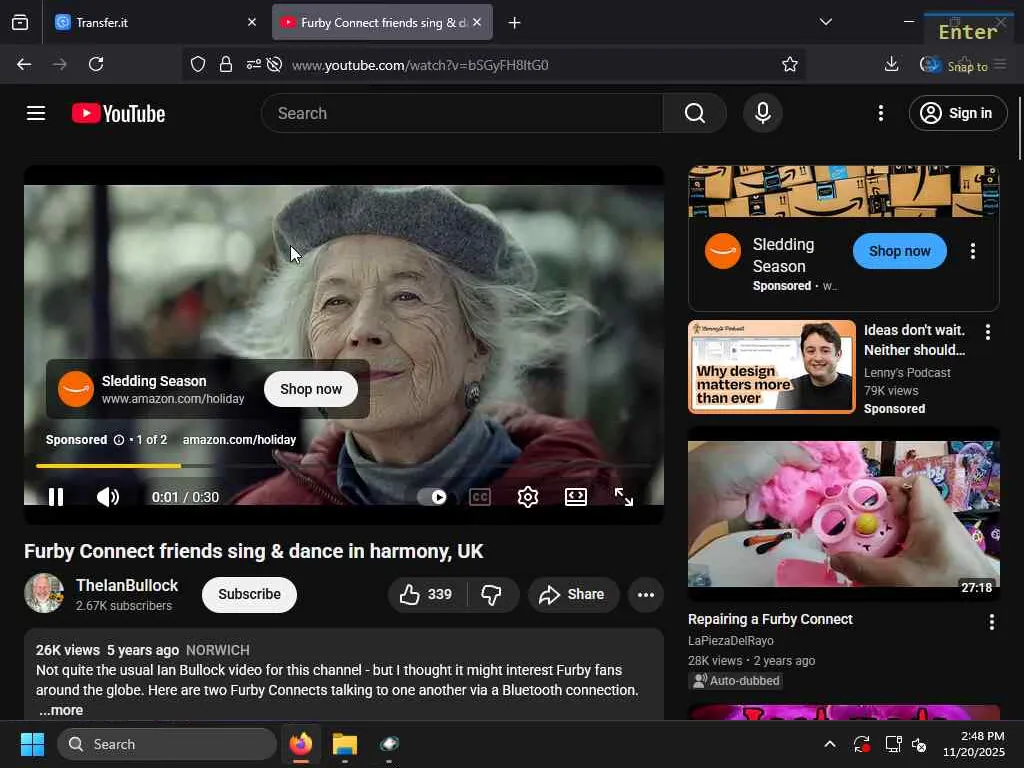
Task: Click Firefox icon in taskbar
Action: pos(301,744)
